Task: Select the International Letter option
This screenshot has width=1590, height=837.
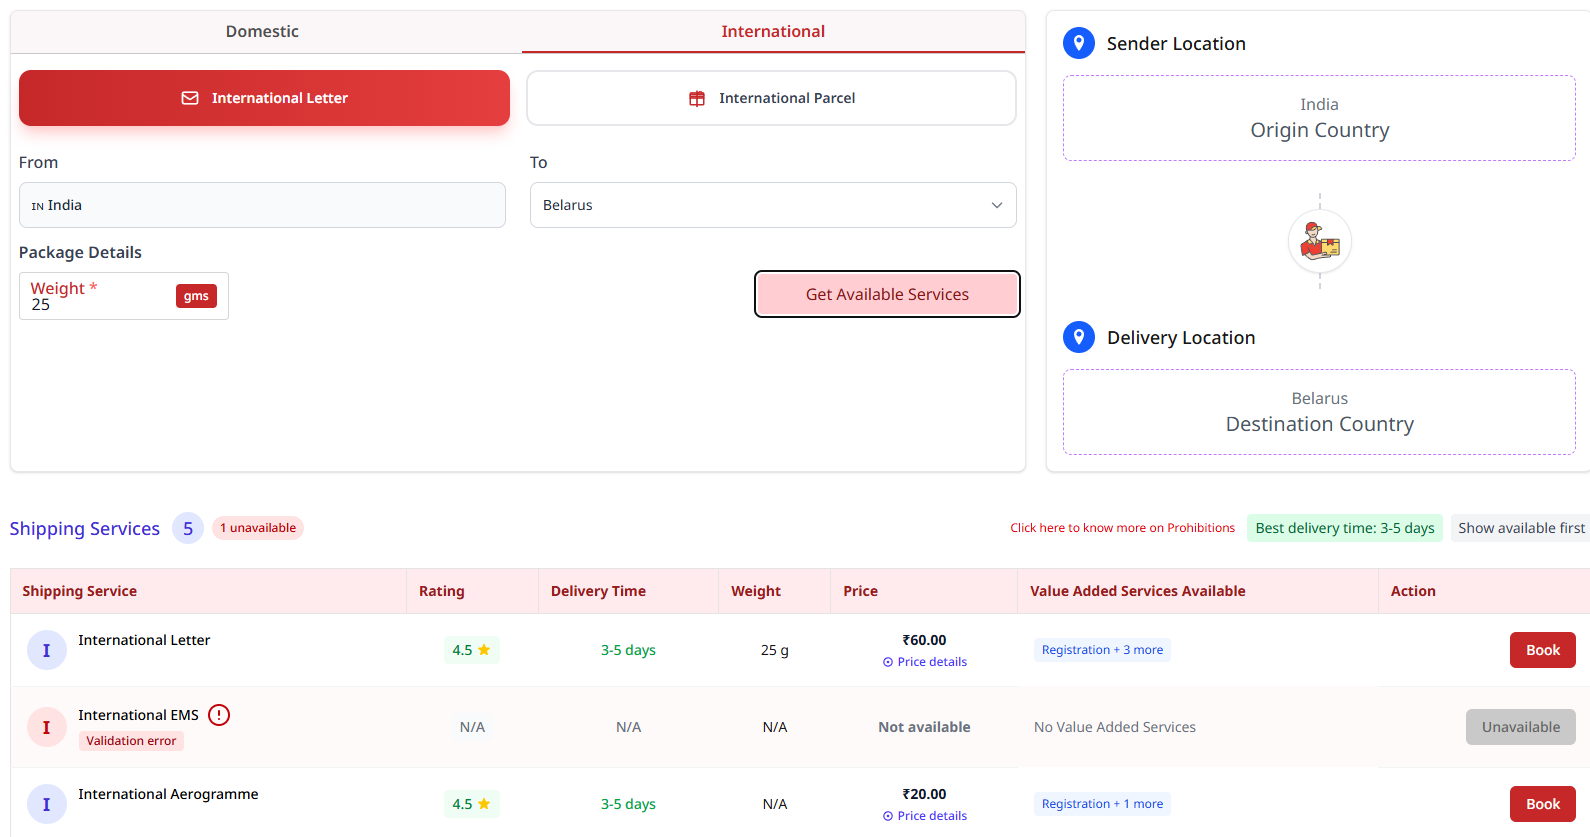Action: [x=264, y=98]
